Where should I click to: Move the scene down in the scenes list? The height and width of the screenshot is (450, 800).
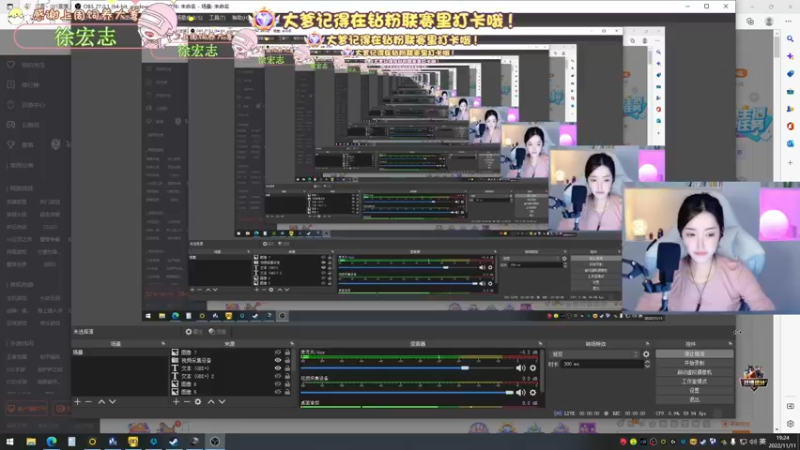112,402
